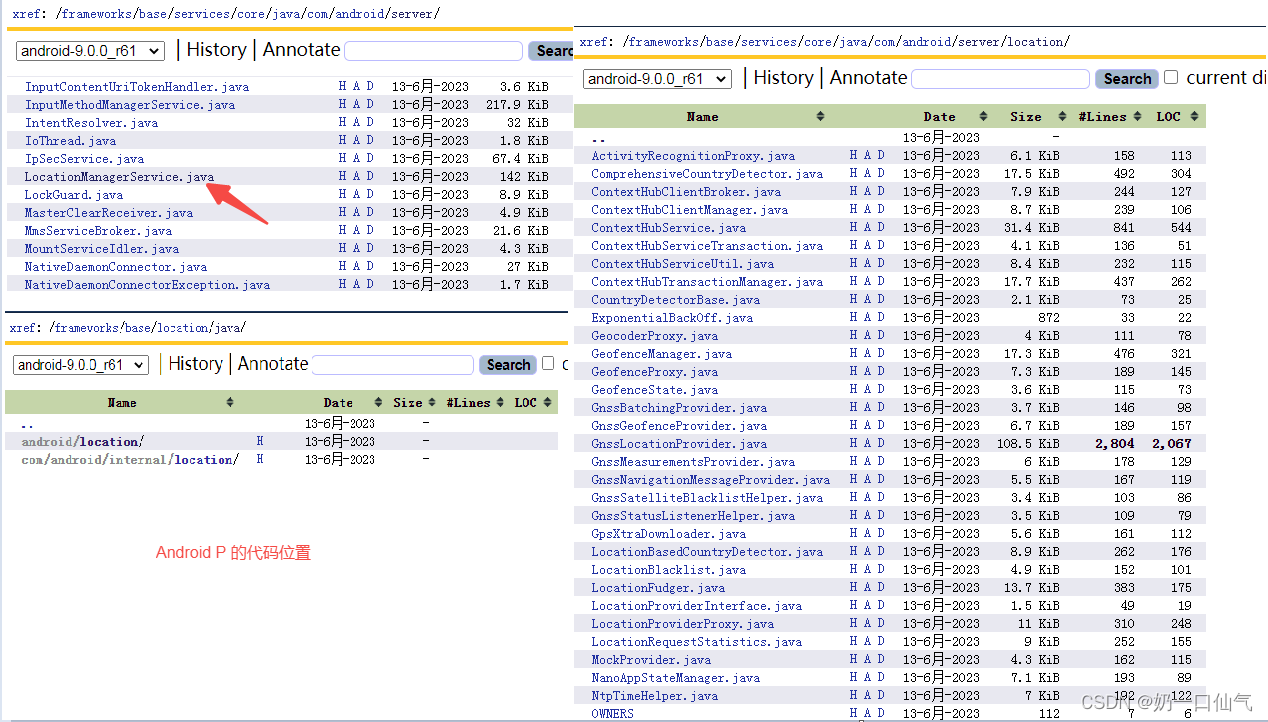Click H link for android/location/ folder
This screenshot has height=722, width=1268.
coord(260,441)
